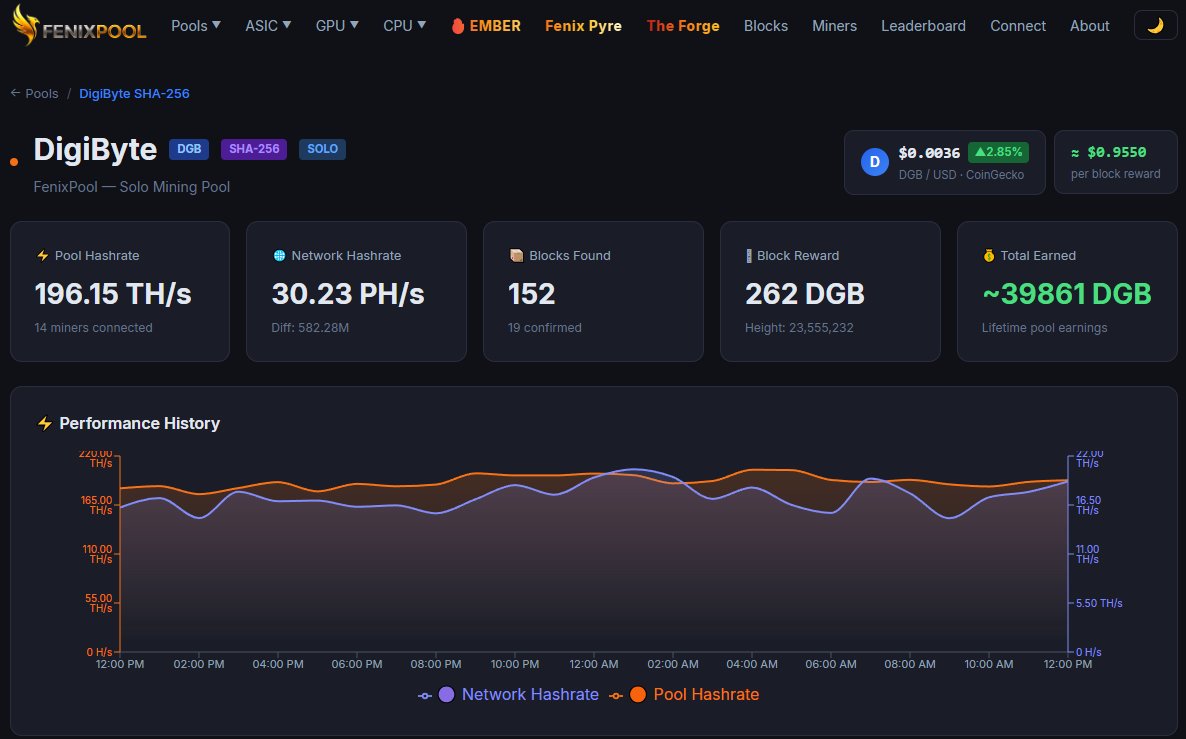The width and height of the screenshot is (1186, 739).
Task: Open the Pools dropdown menu
Action: [196, 26]
